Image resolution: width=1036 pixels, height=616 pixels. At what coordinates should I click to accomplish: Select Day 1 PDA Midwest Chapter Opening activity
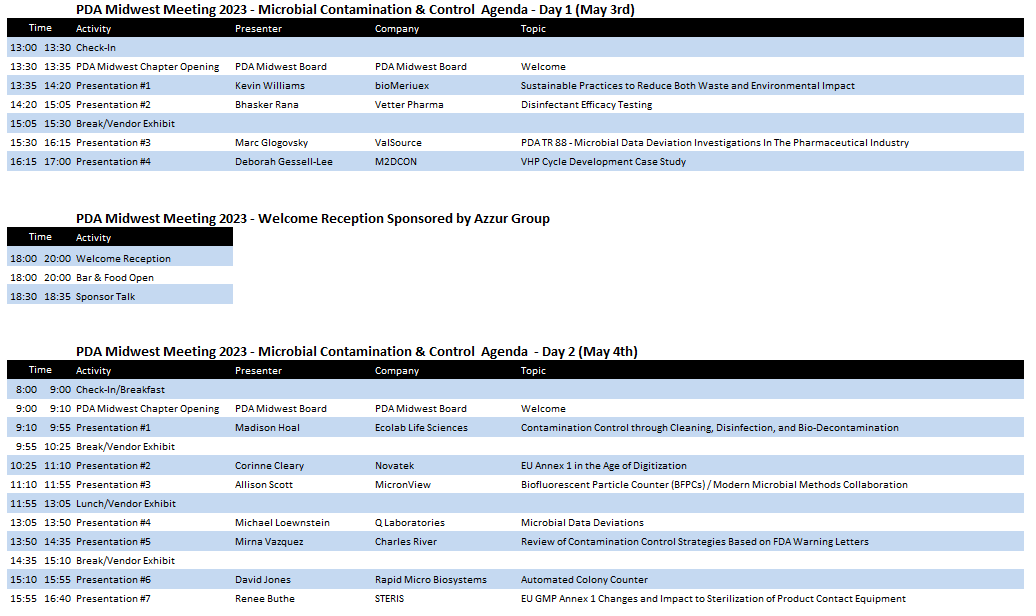coord(147,67)
